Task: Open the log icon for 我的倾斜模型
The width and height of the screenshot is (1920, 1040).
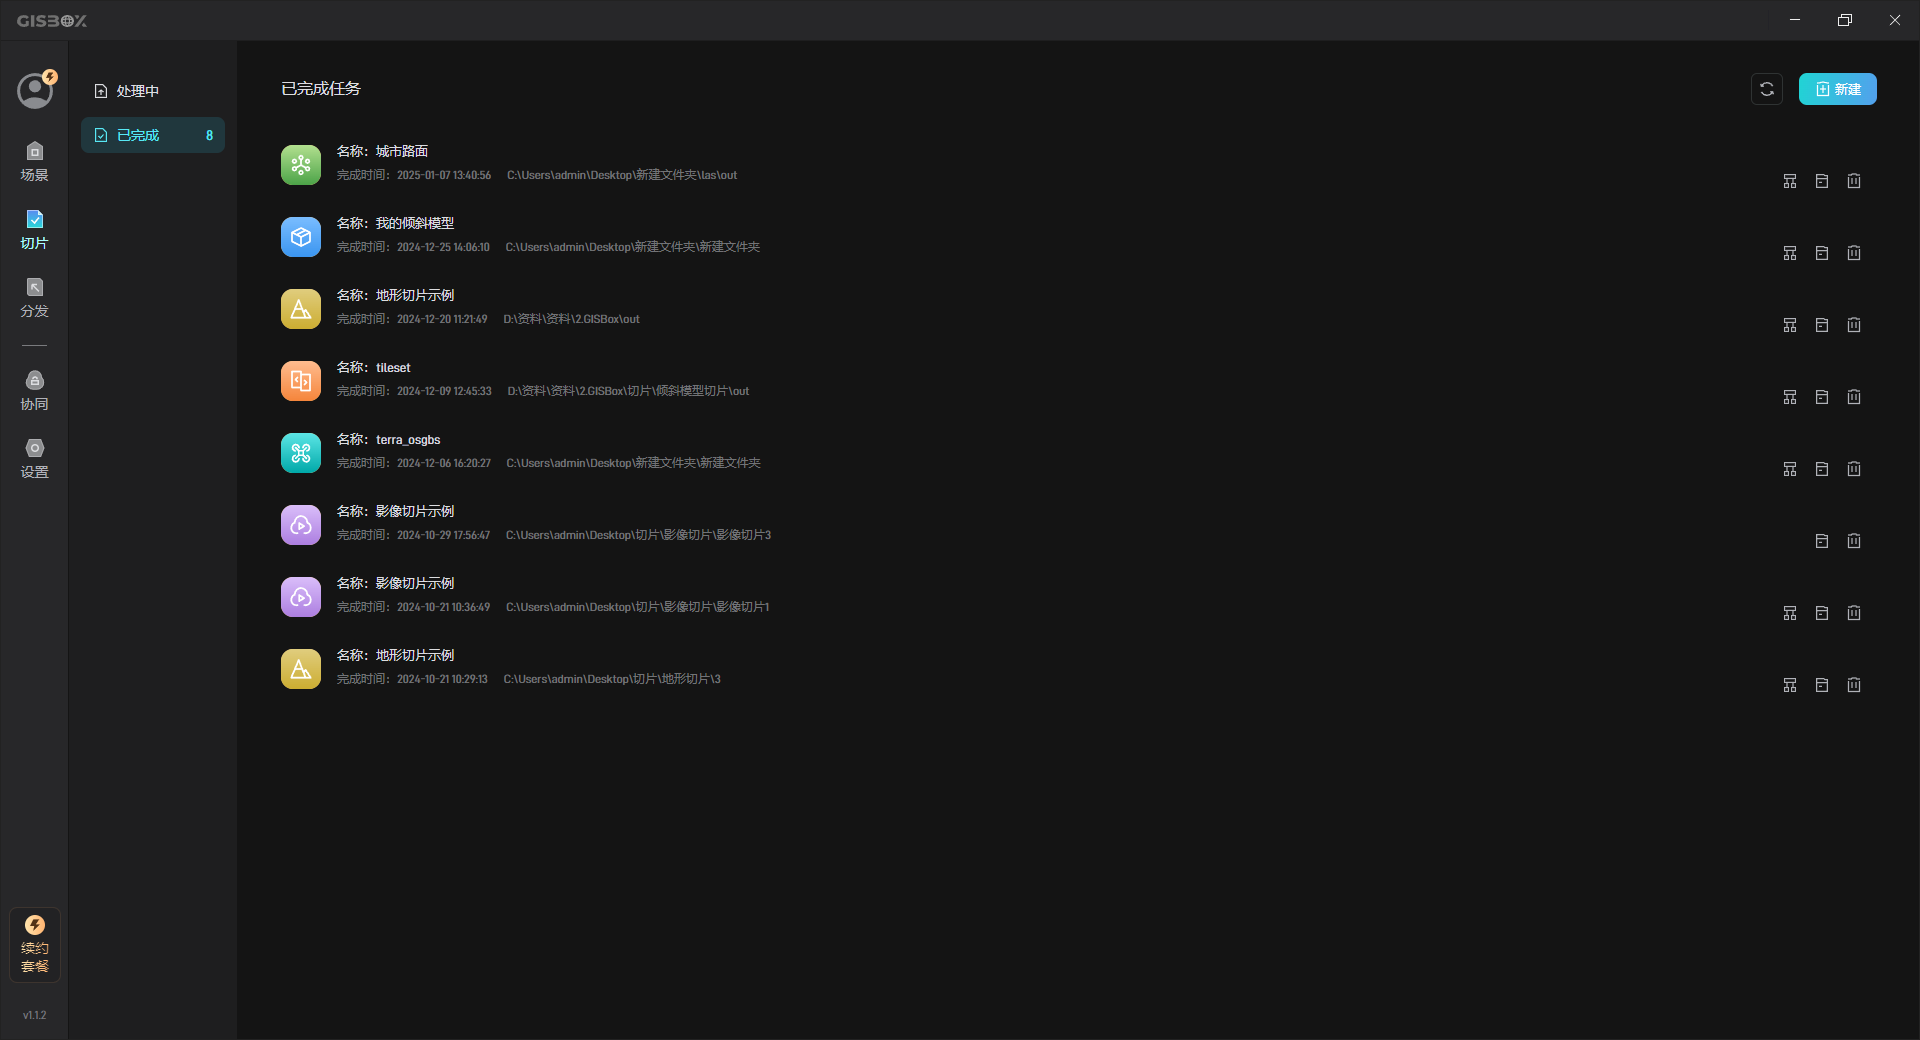Action: tap(1822, 253)
